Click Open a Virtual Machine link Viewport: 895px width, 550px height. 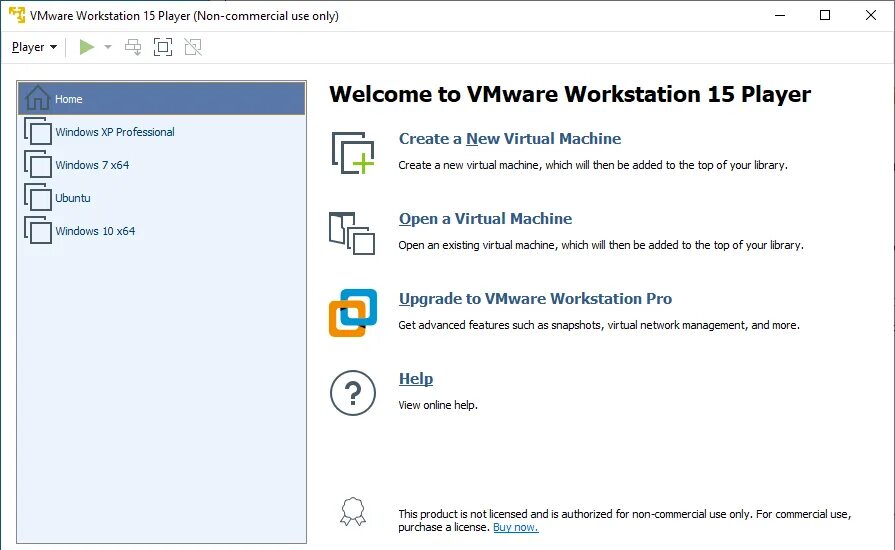485,219
